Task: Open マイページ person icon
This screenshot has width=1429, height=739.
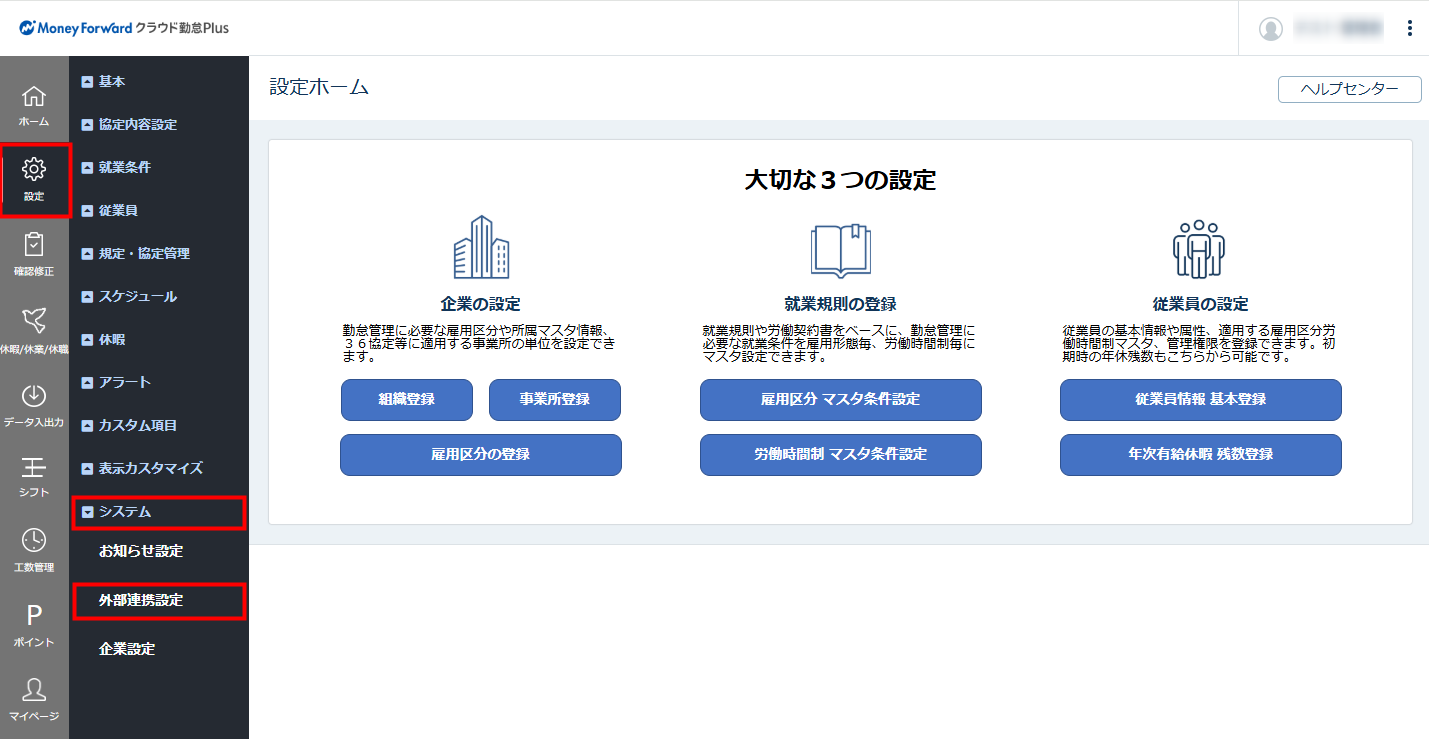Action: [x=34, y=691]
